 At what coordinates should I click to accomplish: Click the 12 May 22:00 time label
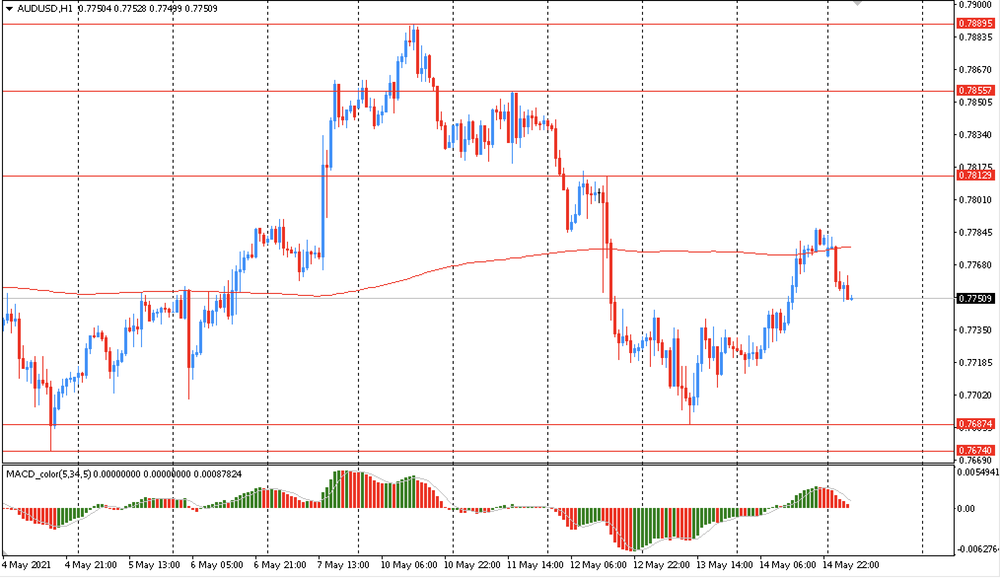pyautogui.click(x=663, y=565)
